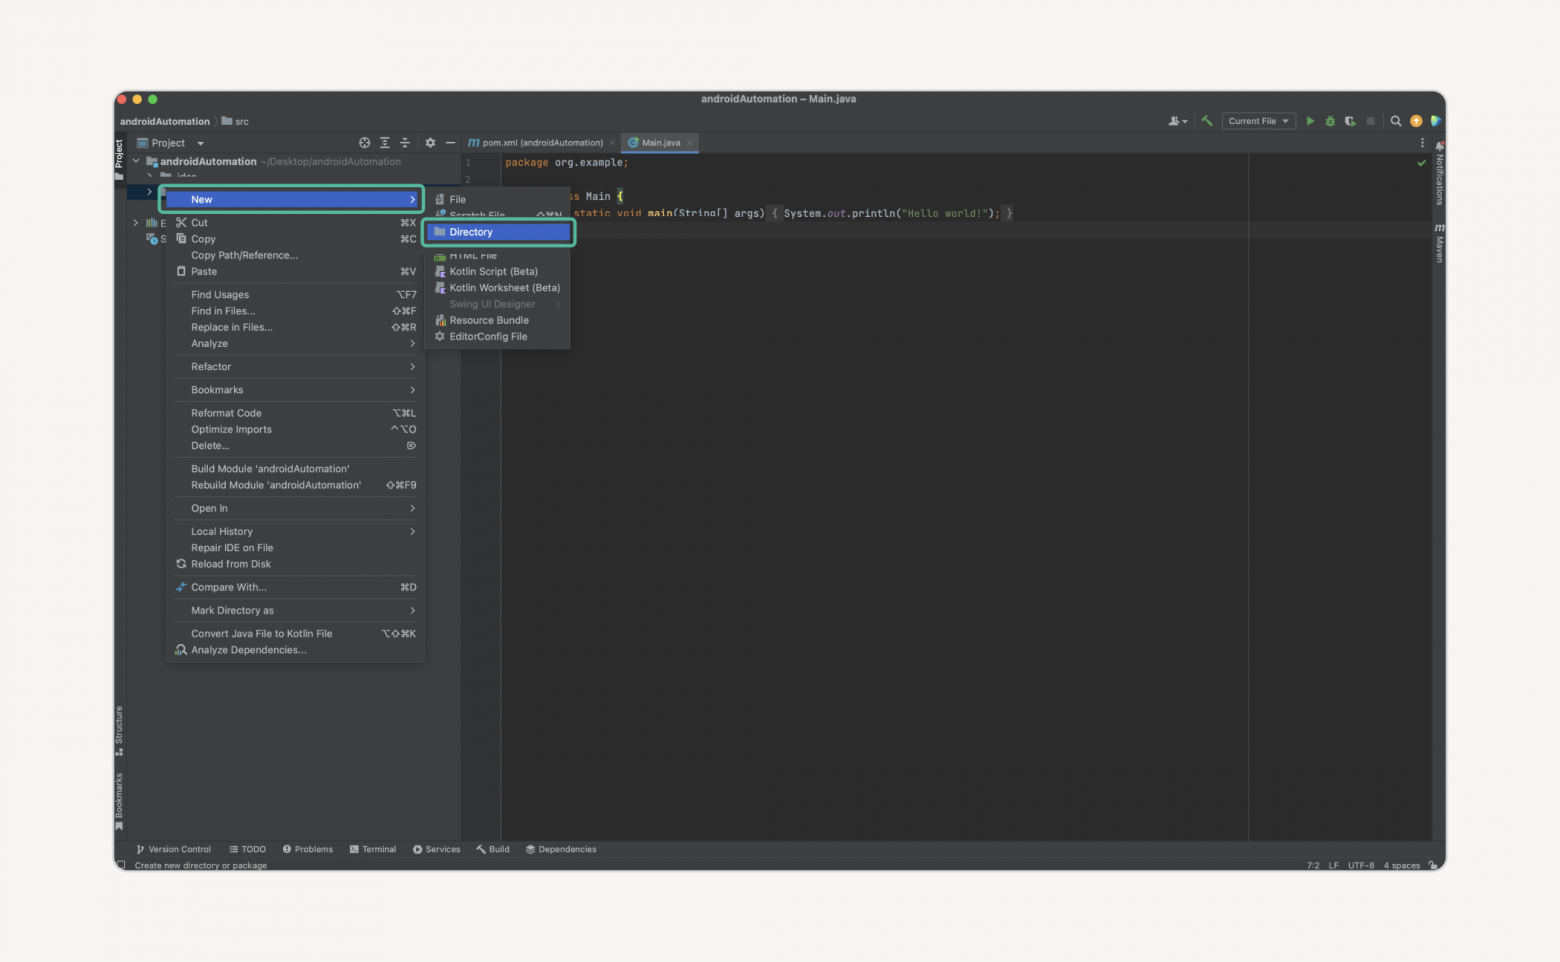
Task: Open the Maven side panel
Action: 1440,243
